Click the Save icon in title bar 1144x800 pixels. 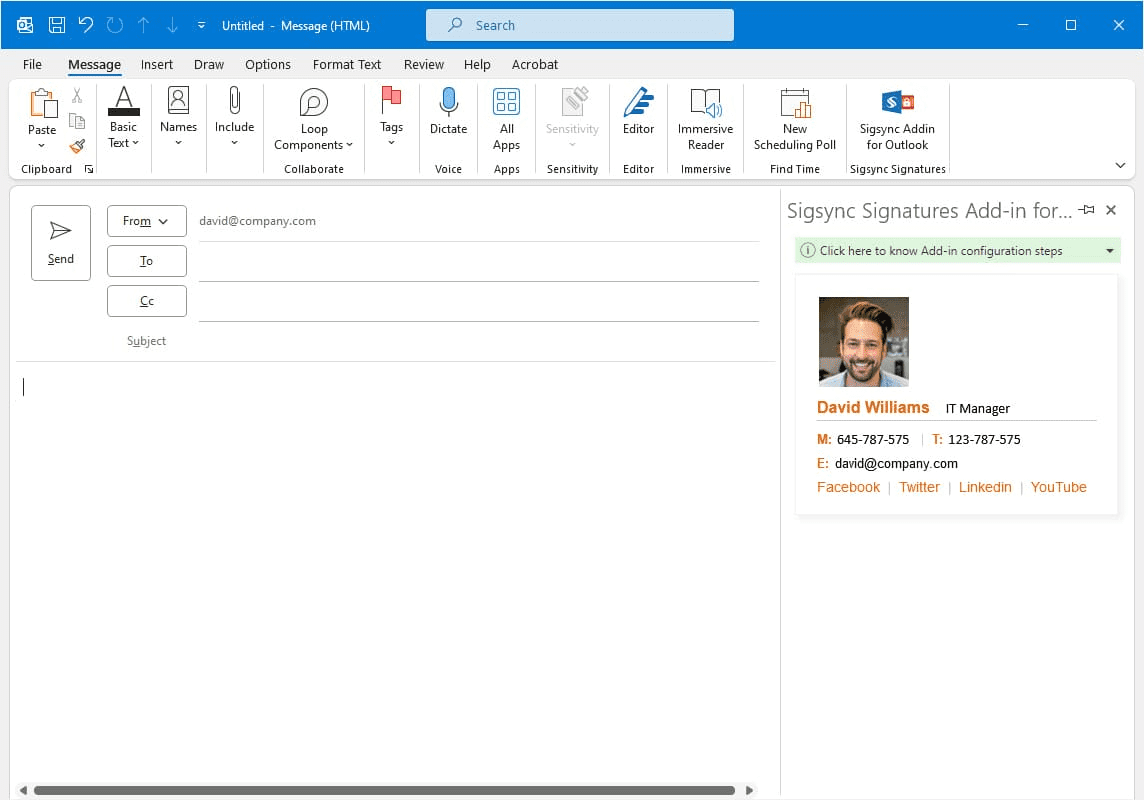coord(57,25)
